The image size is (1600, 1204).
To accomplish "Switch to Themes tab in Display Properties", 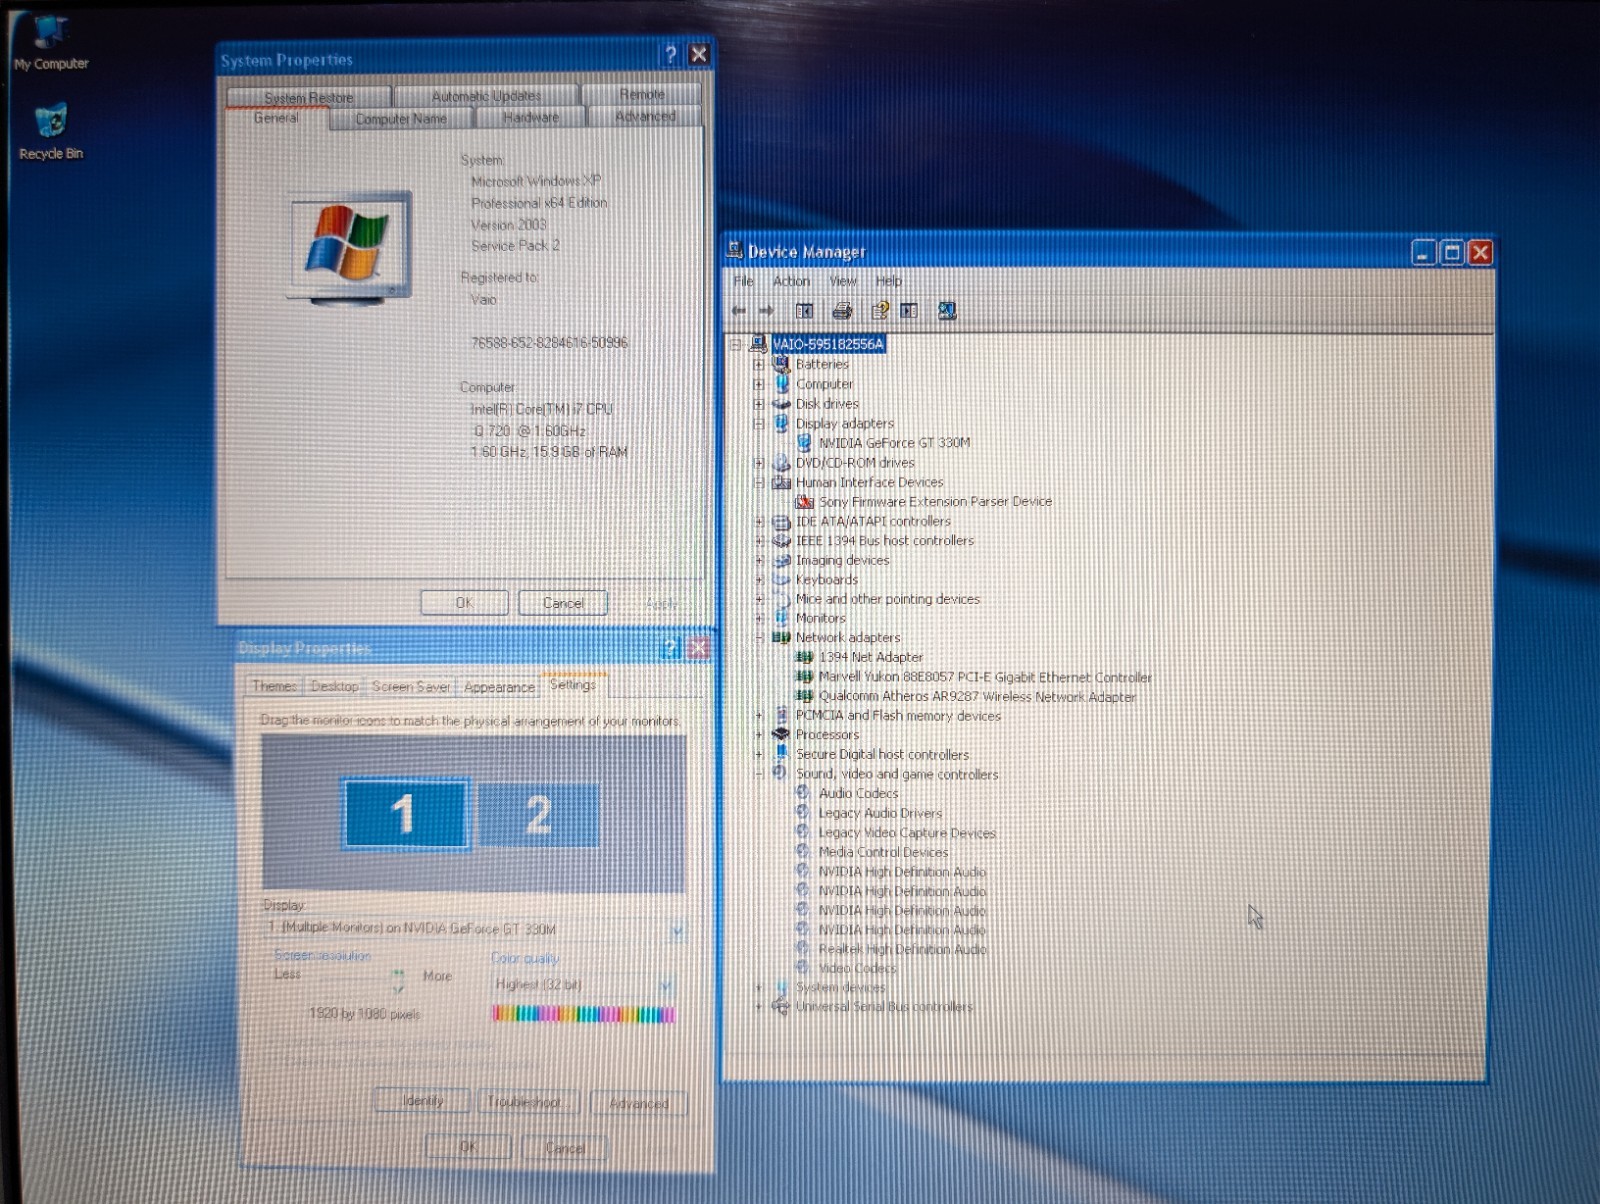I will pos(274,686).
